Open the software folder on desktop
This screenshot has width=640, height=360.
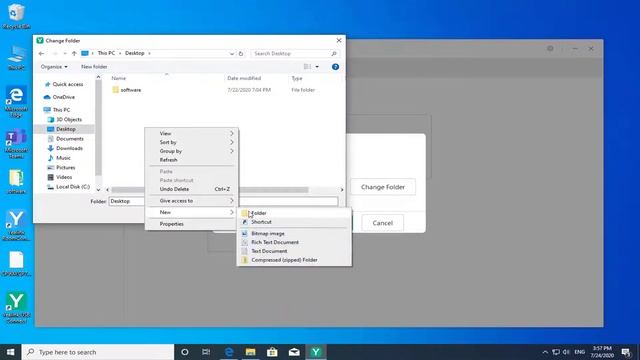click(x=16, y=181)
